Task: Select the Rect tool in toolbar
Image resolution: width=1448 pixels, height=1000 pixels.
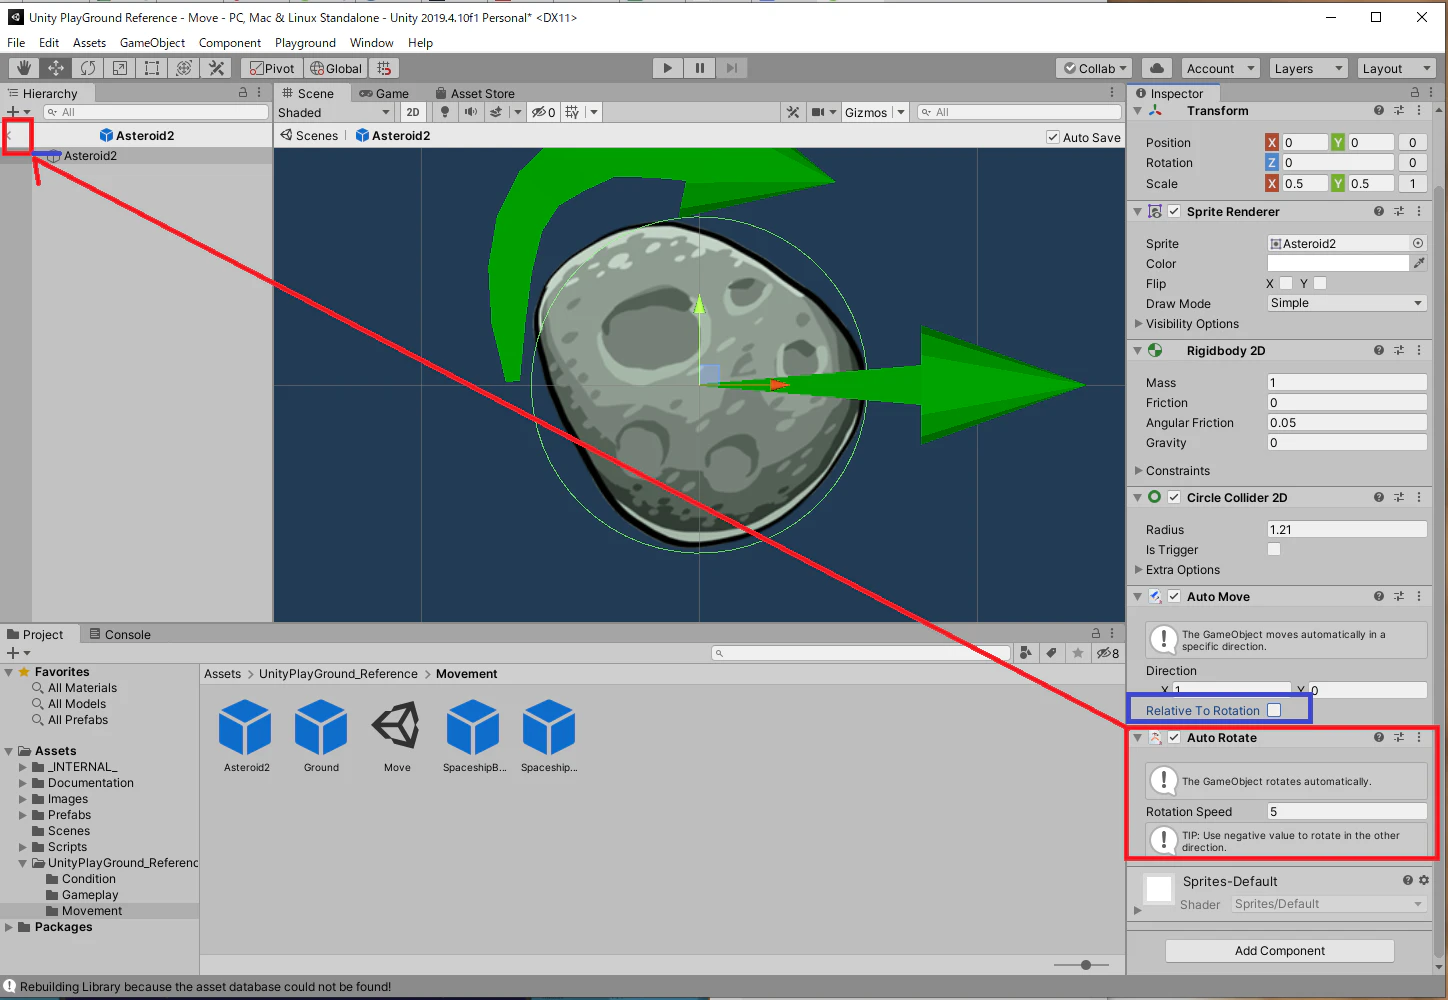Action: tap(152, 68)
